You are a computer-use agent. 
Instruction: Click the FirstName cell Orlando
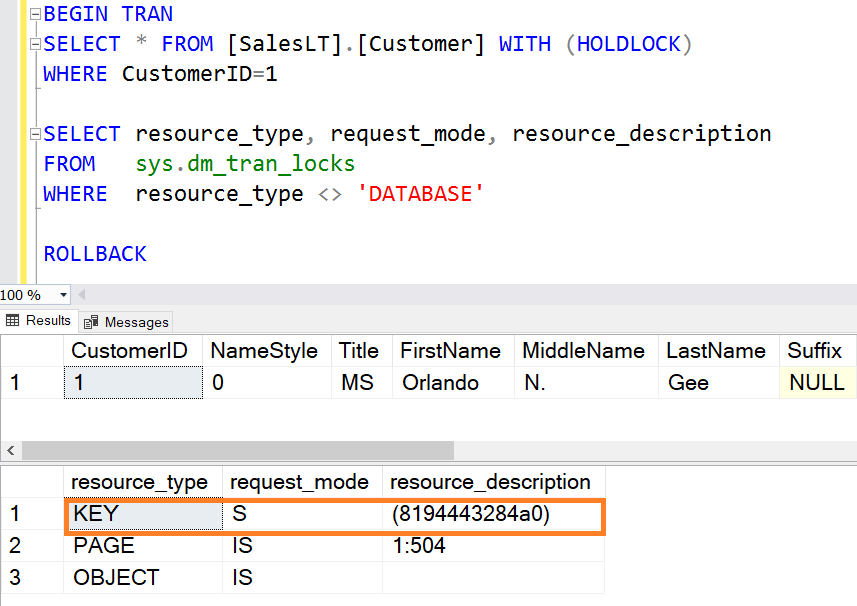coord(454,383)
